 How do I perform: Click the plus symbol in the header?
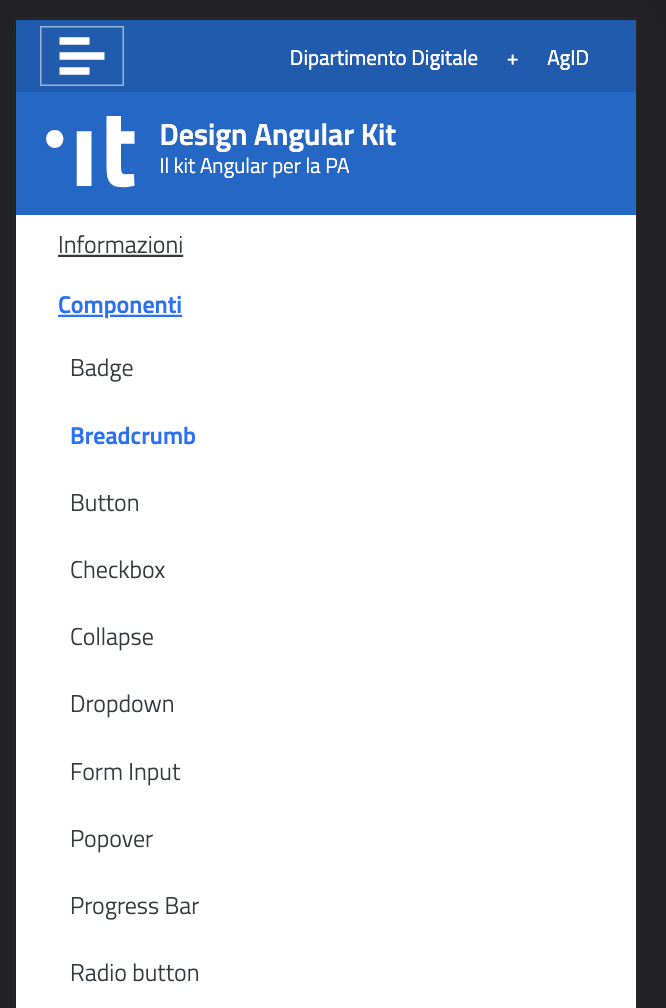pyautogui.click(x=512, y=58)
